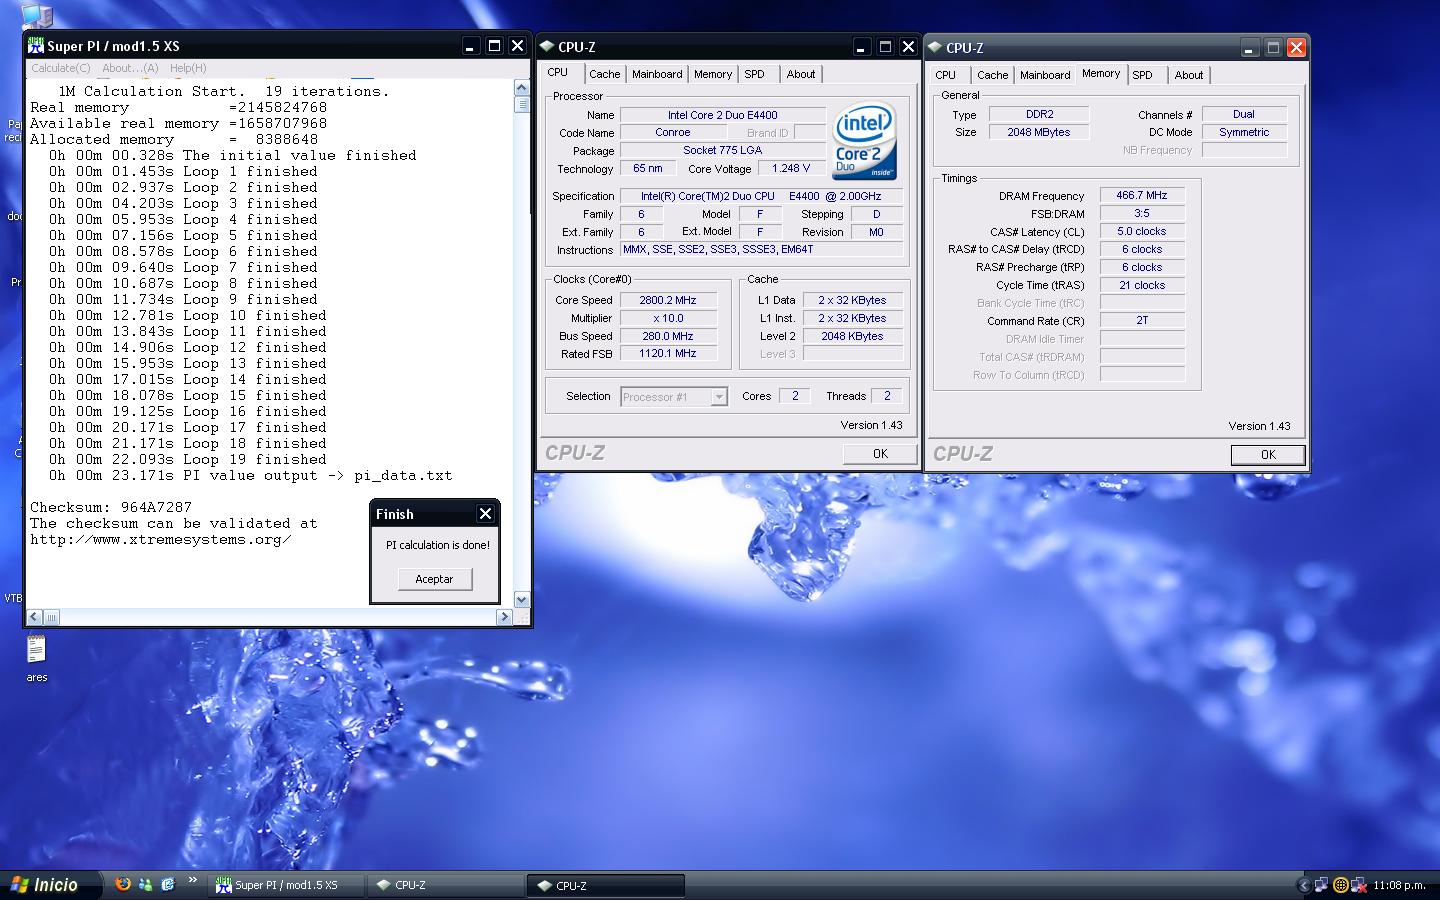Click OK in the left CPU-Z window
Viewport: 1440px width, 900px height.
[880, 454]
